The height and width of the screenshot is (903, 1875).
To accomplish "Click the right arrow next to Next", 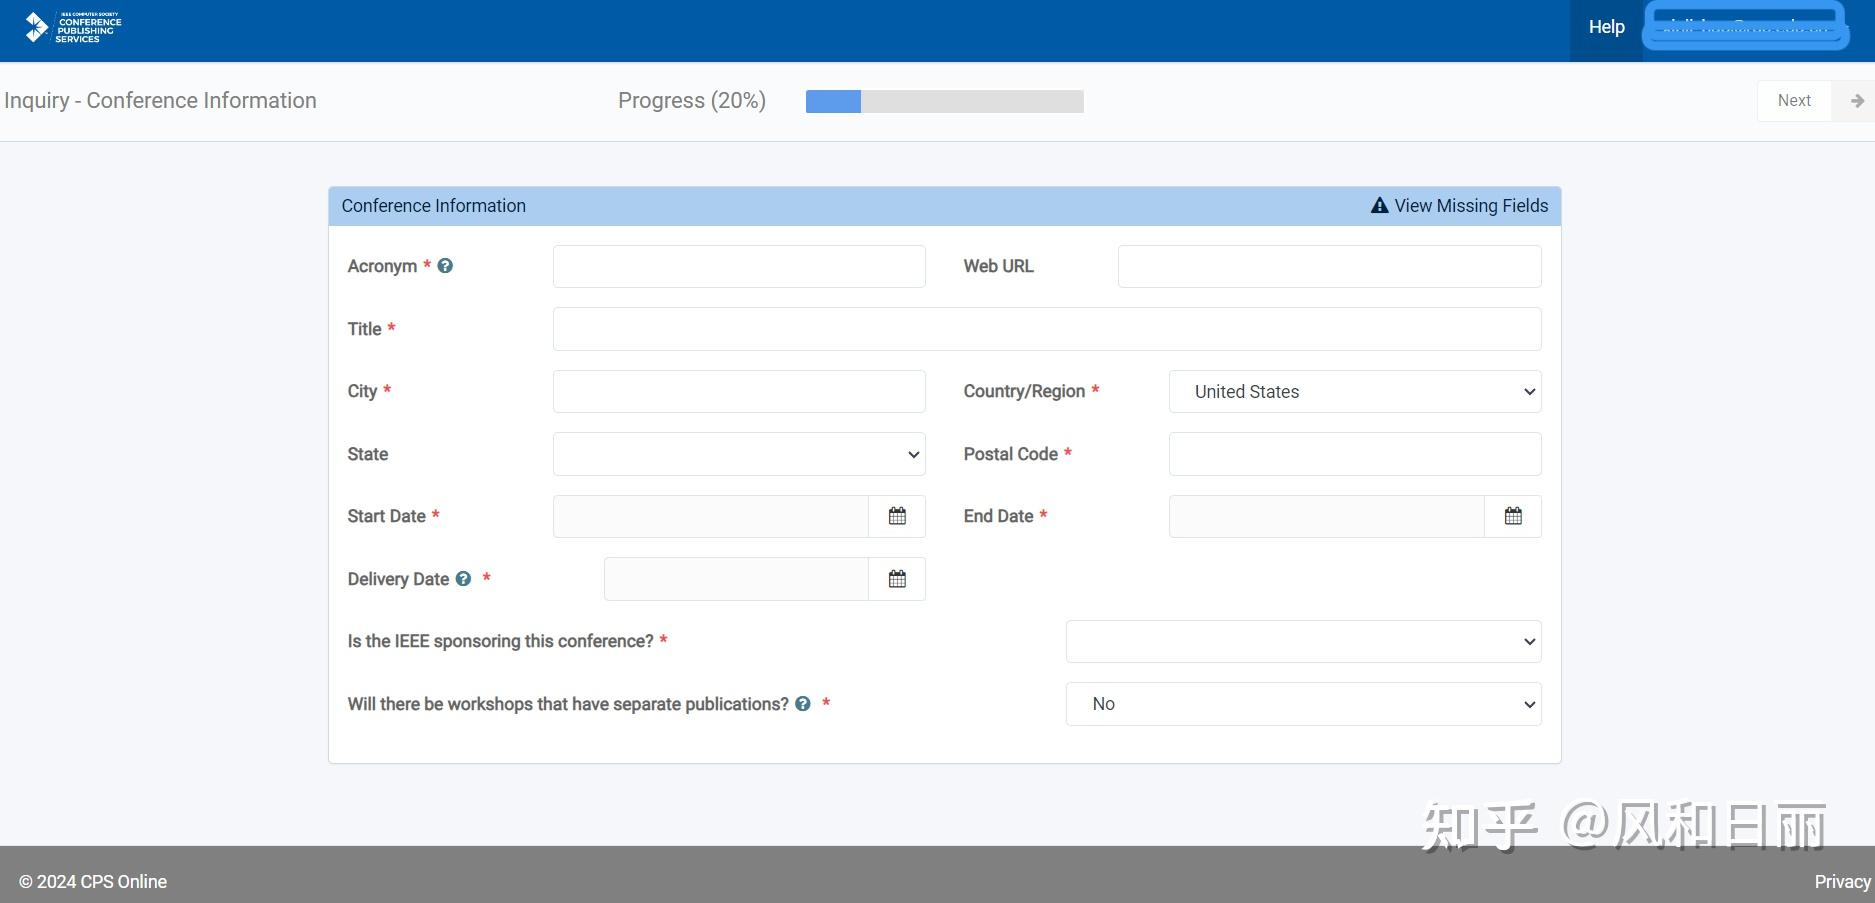I will click(1857, 101).
